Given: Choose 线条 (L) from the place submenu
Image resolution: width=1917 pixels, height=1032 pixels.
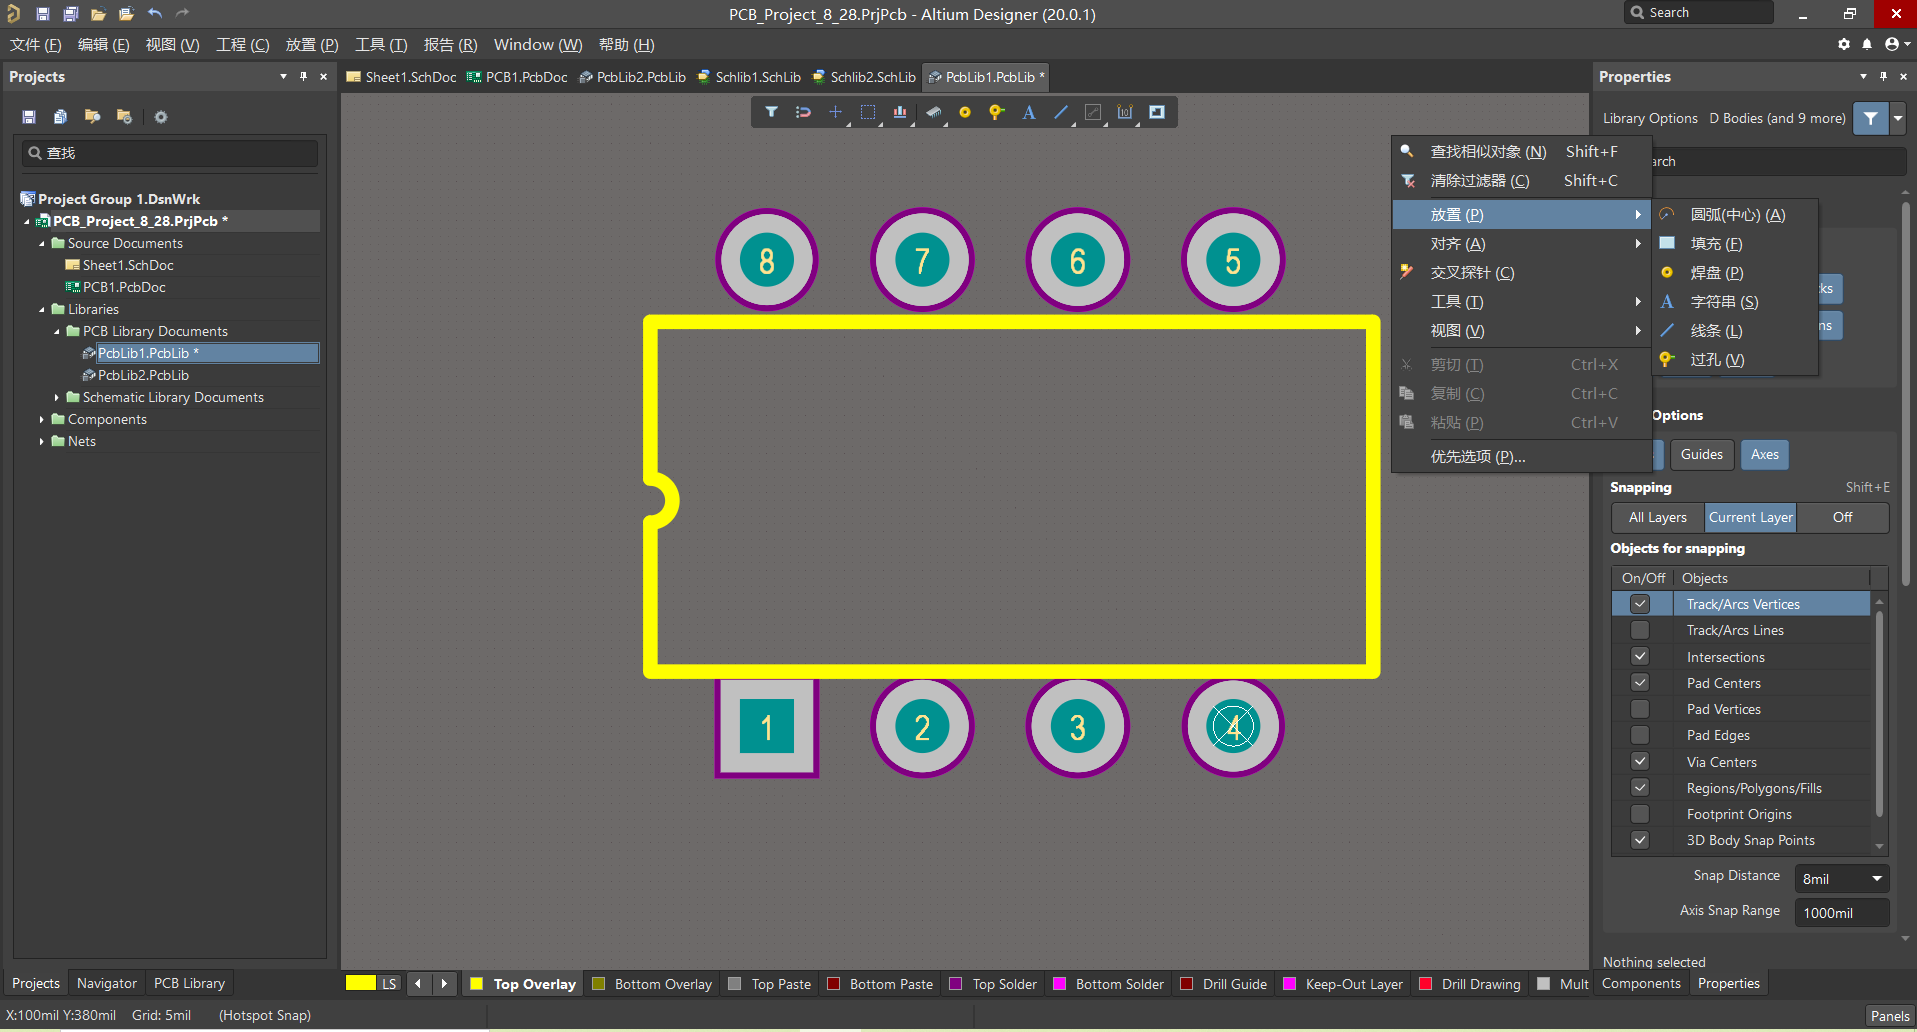Looking at the screenshot, I should click(1737, 330).
